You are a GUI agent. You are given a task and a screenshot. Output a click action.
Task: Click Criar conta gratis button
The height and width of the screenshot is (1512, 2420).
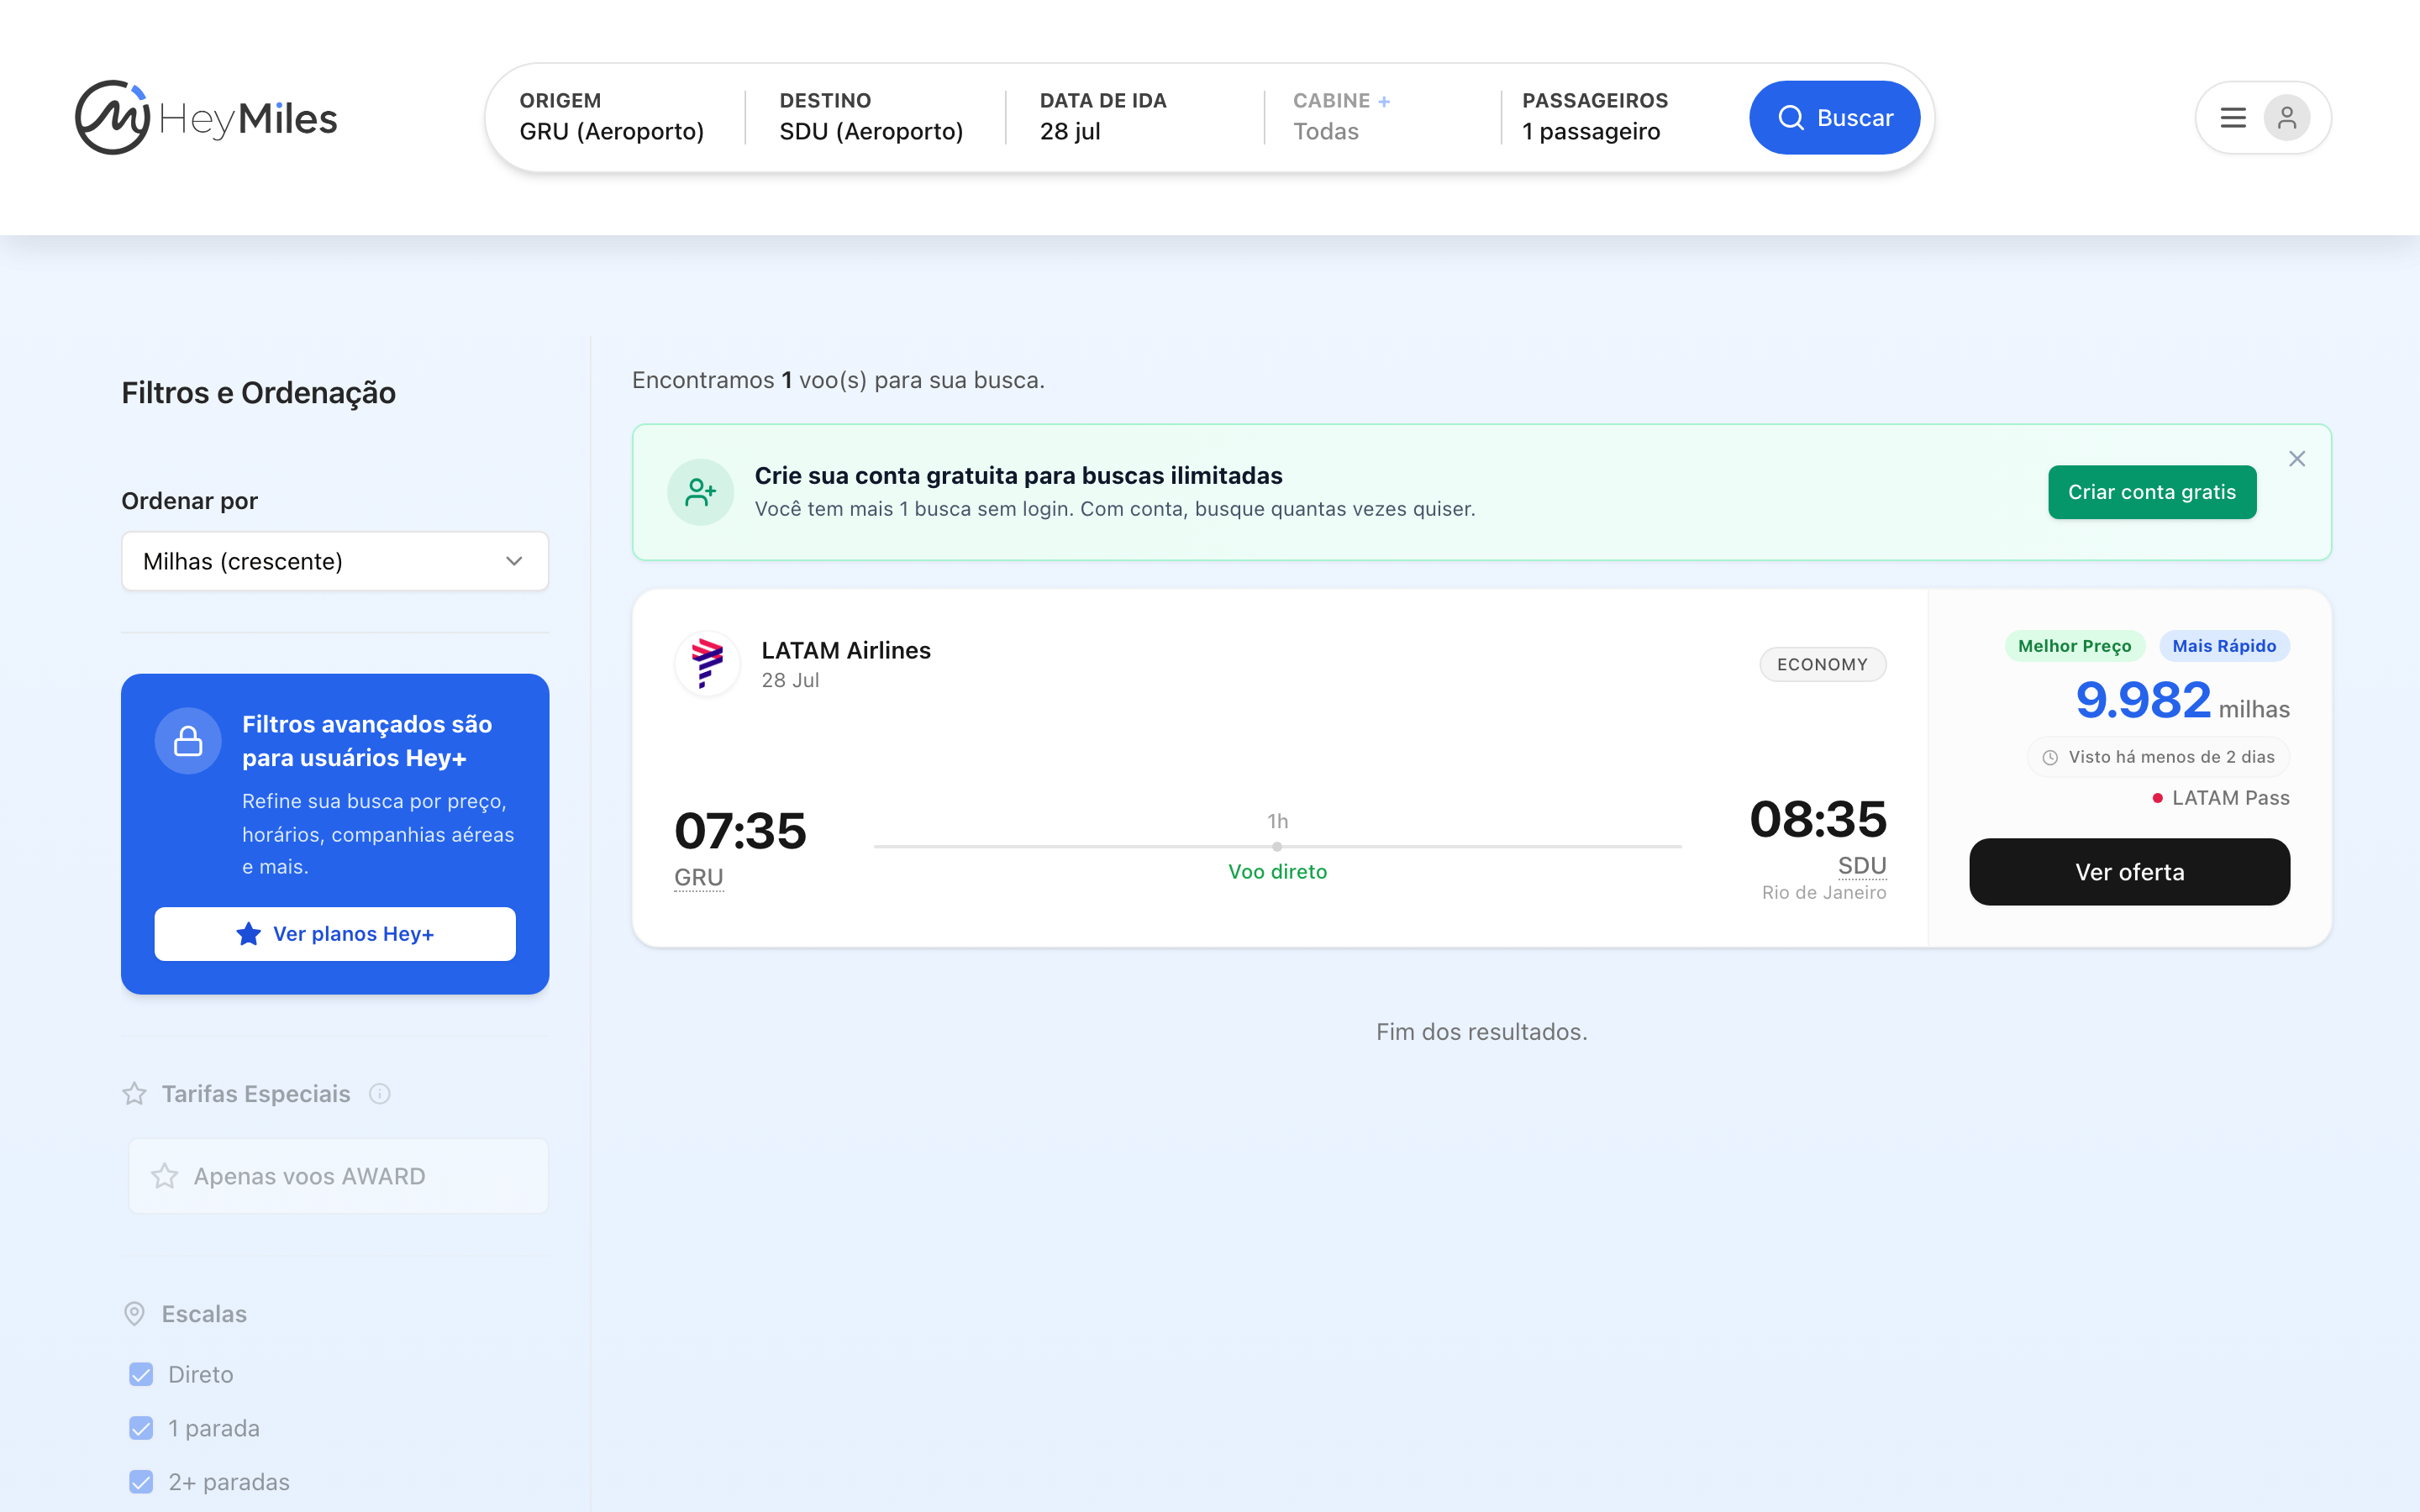(2152, 492)
